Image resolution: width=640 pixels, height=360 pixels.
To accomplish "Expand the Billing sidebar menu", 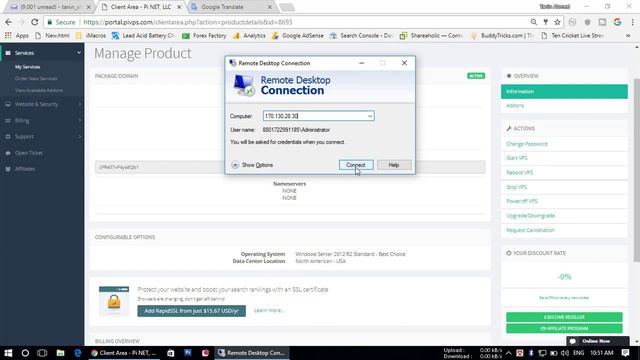I will pos(42,121).
